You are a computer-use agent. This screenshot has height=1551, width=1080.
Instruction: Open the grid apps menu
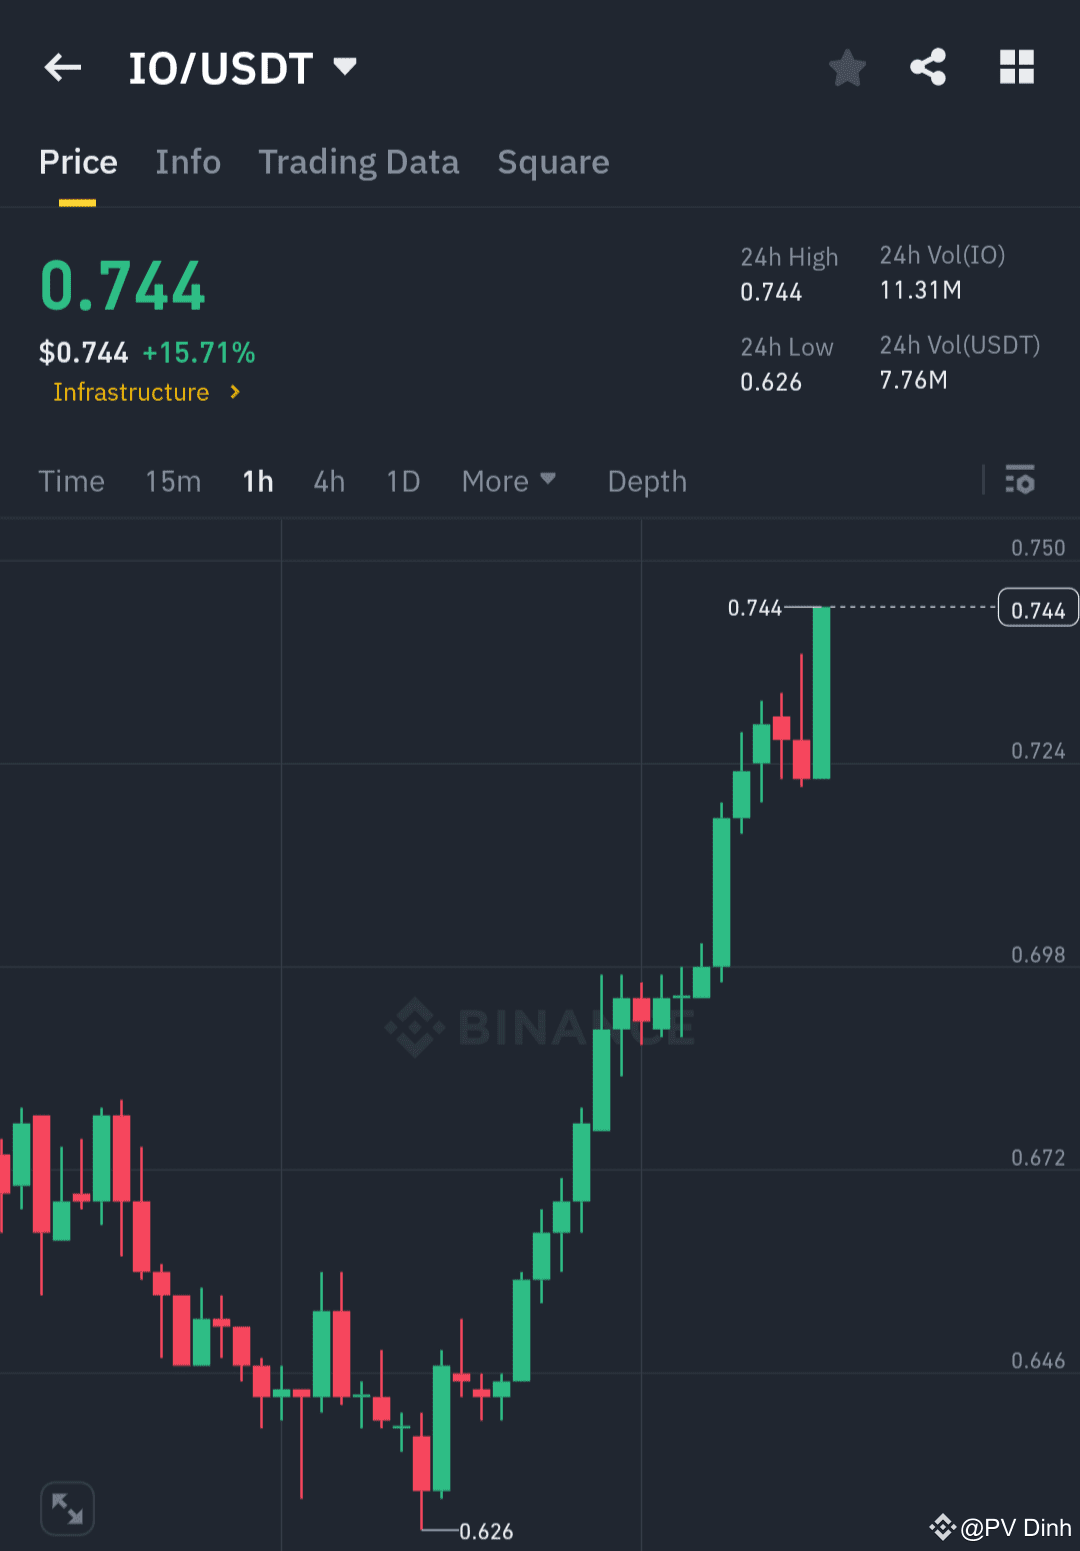(x=1017, y=67)
